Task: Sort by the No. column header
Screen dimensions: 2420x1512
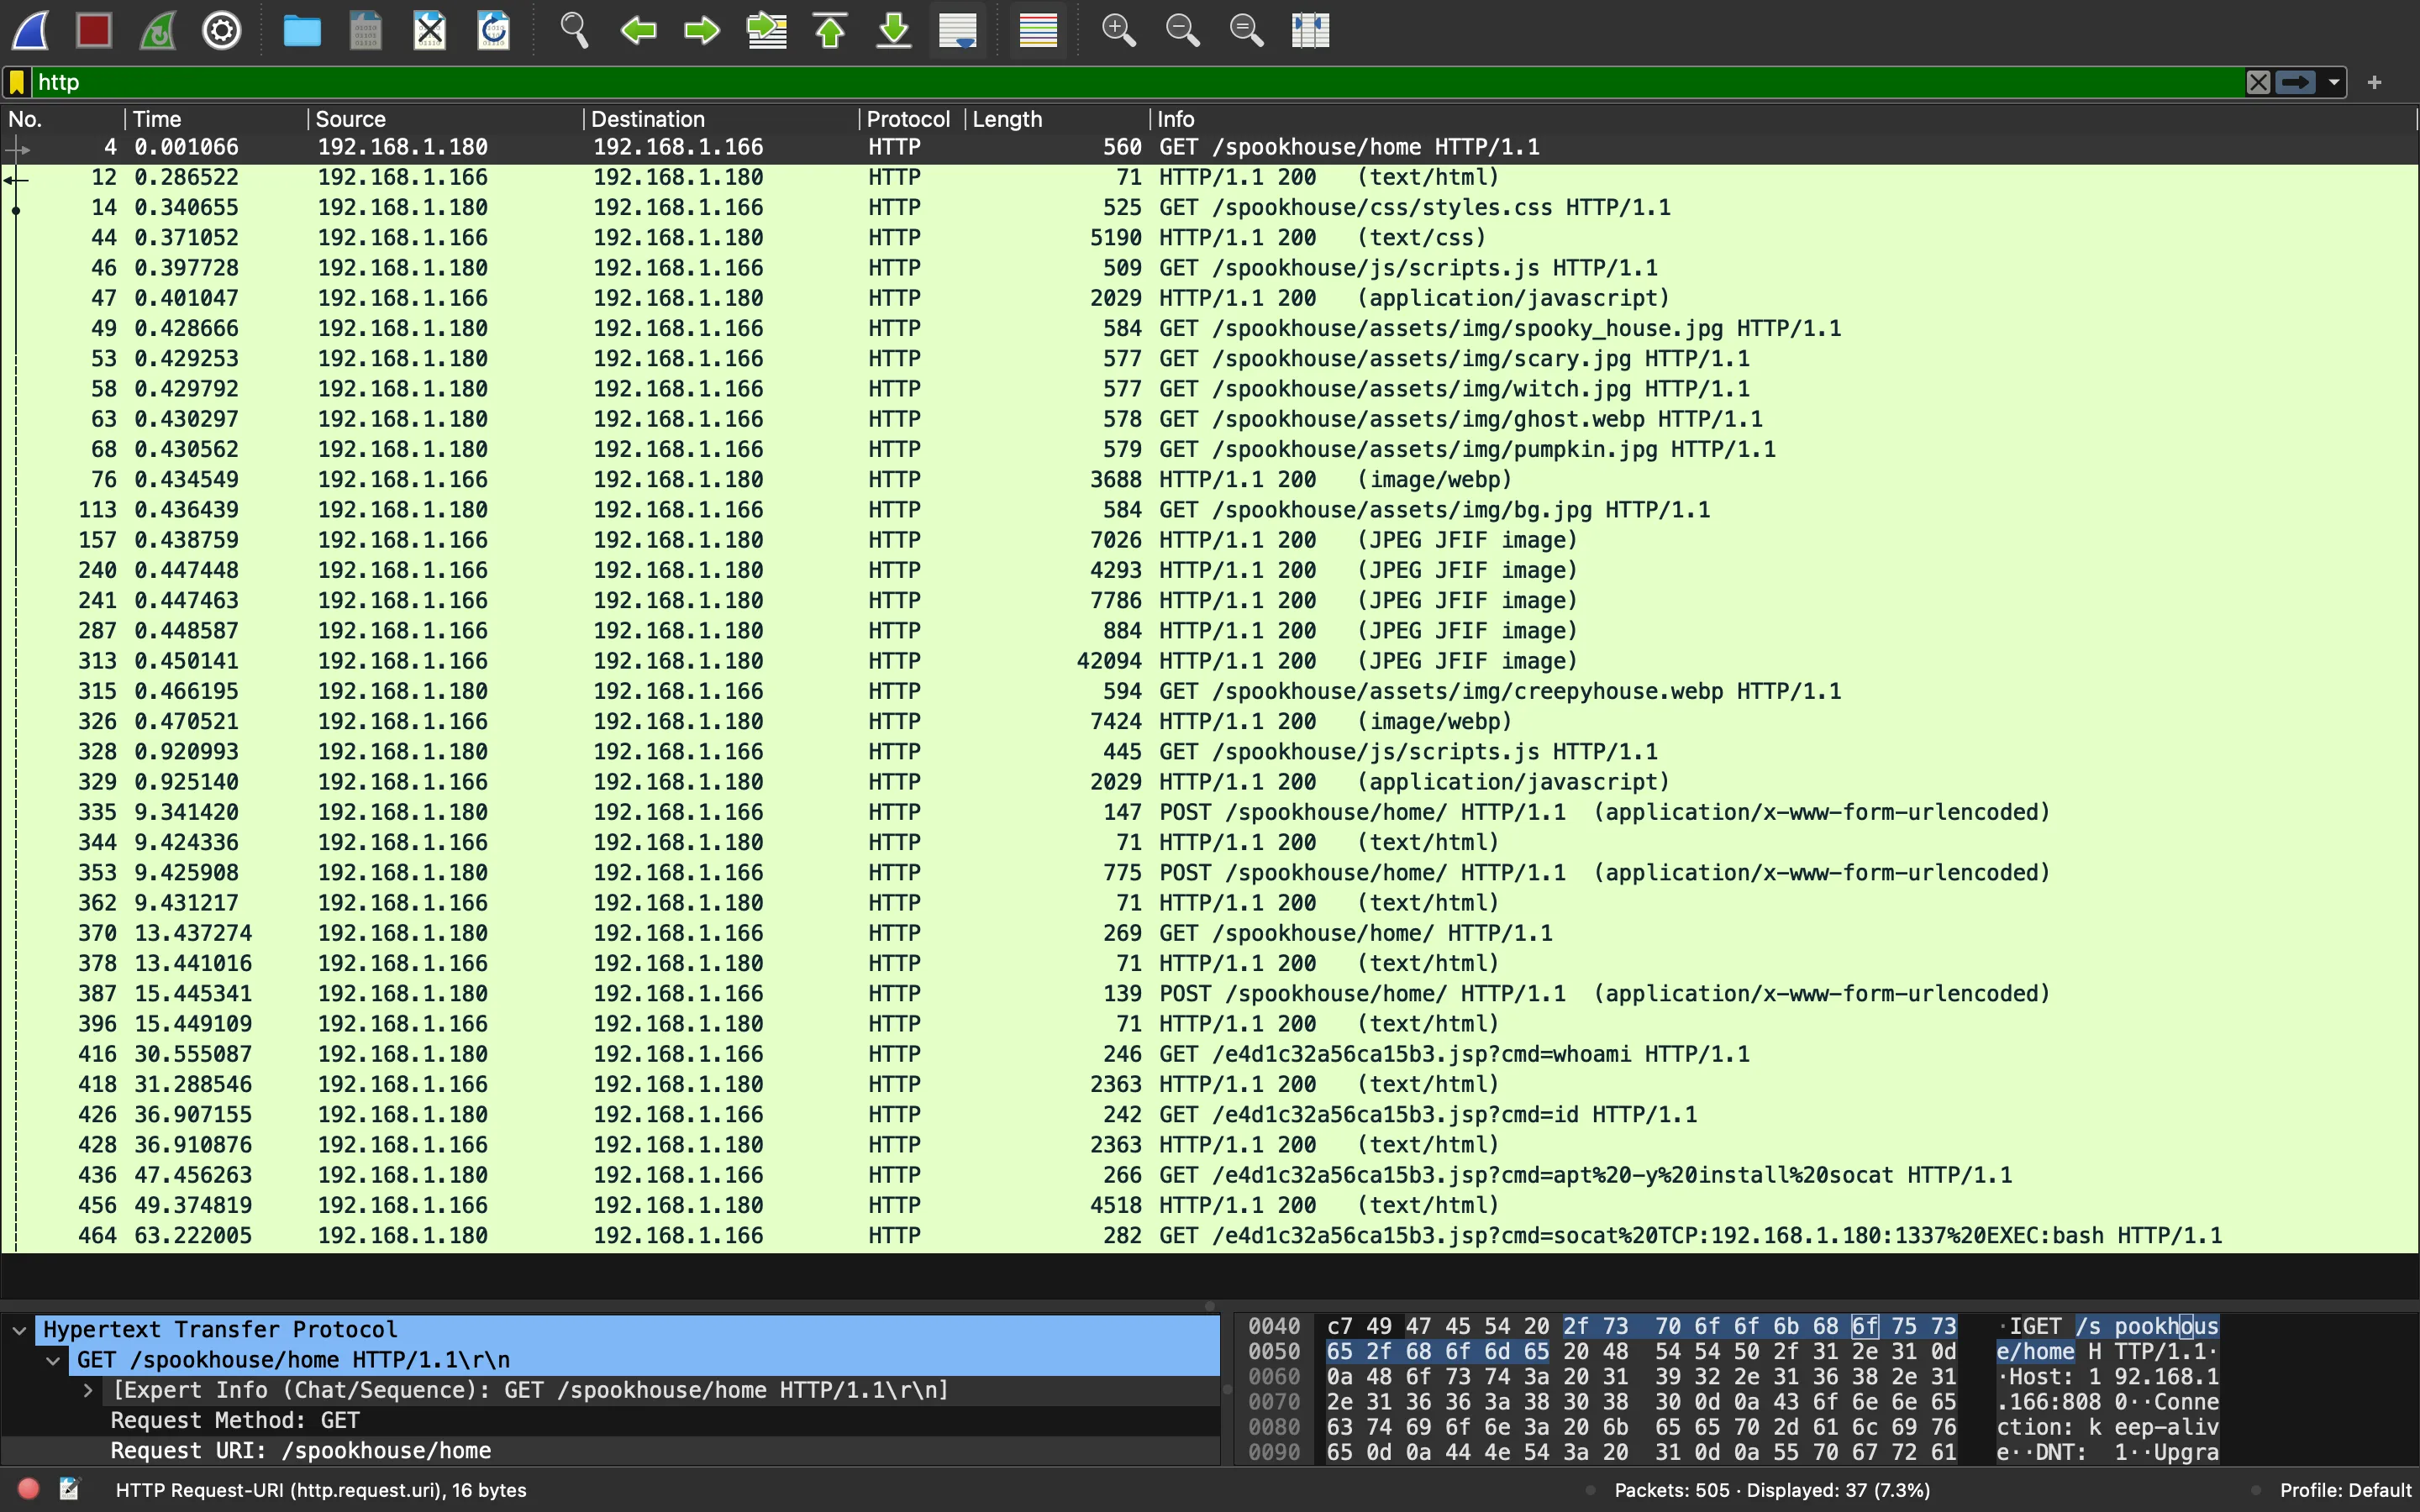Action: (62, 119)
